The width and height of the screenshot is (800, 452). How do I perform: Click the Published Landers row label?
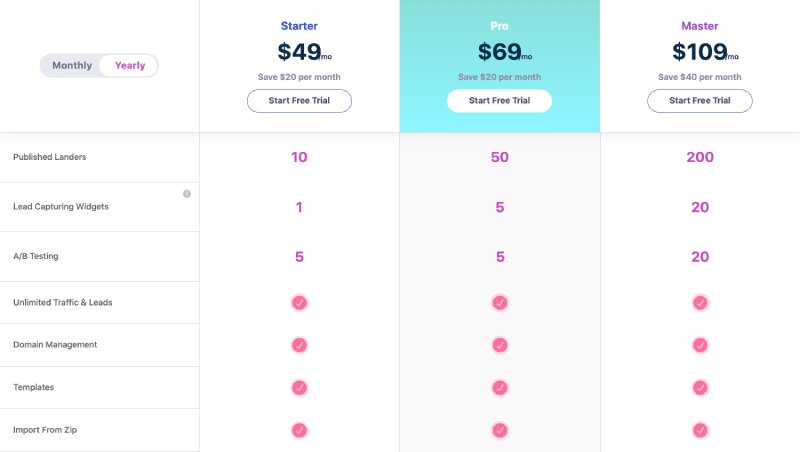(49, 157)
